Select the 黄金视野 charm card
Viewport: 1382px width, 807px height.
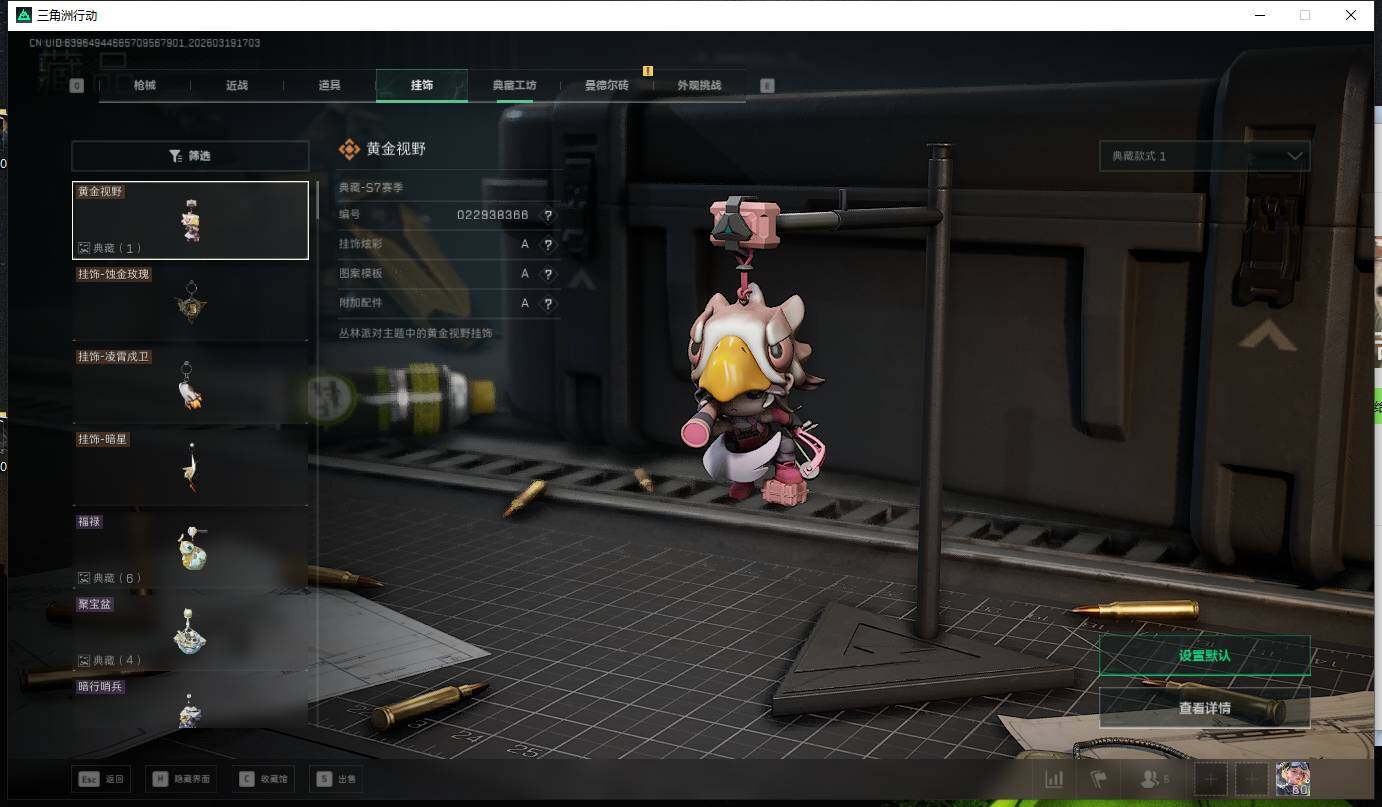pos(190,220)
